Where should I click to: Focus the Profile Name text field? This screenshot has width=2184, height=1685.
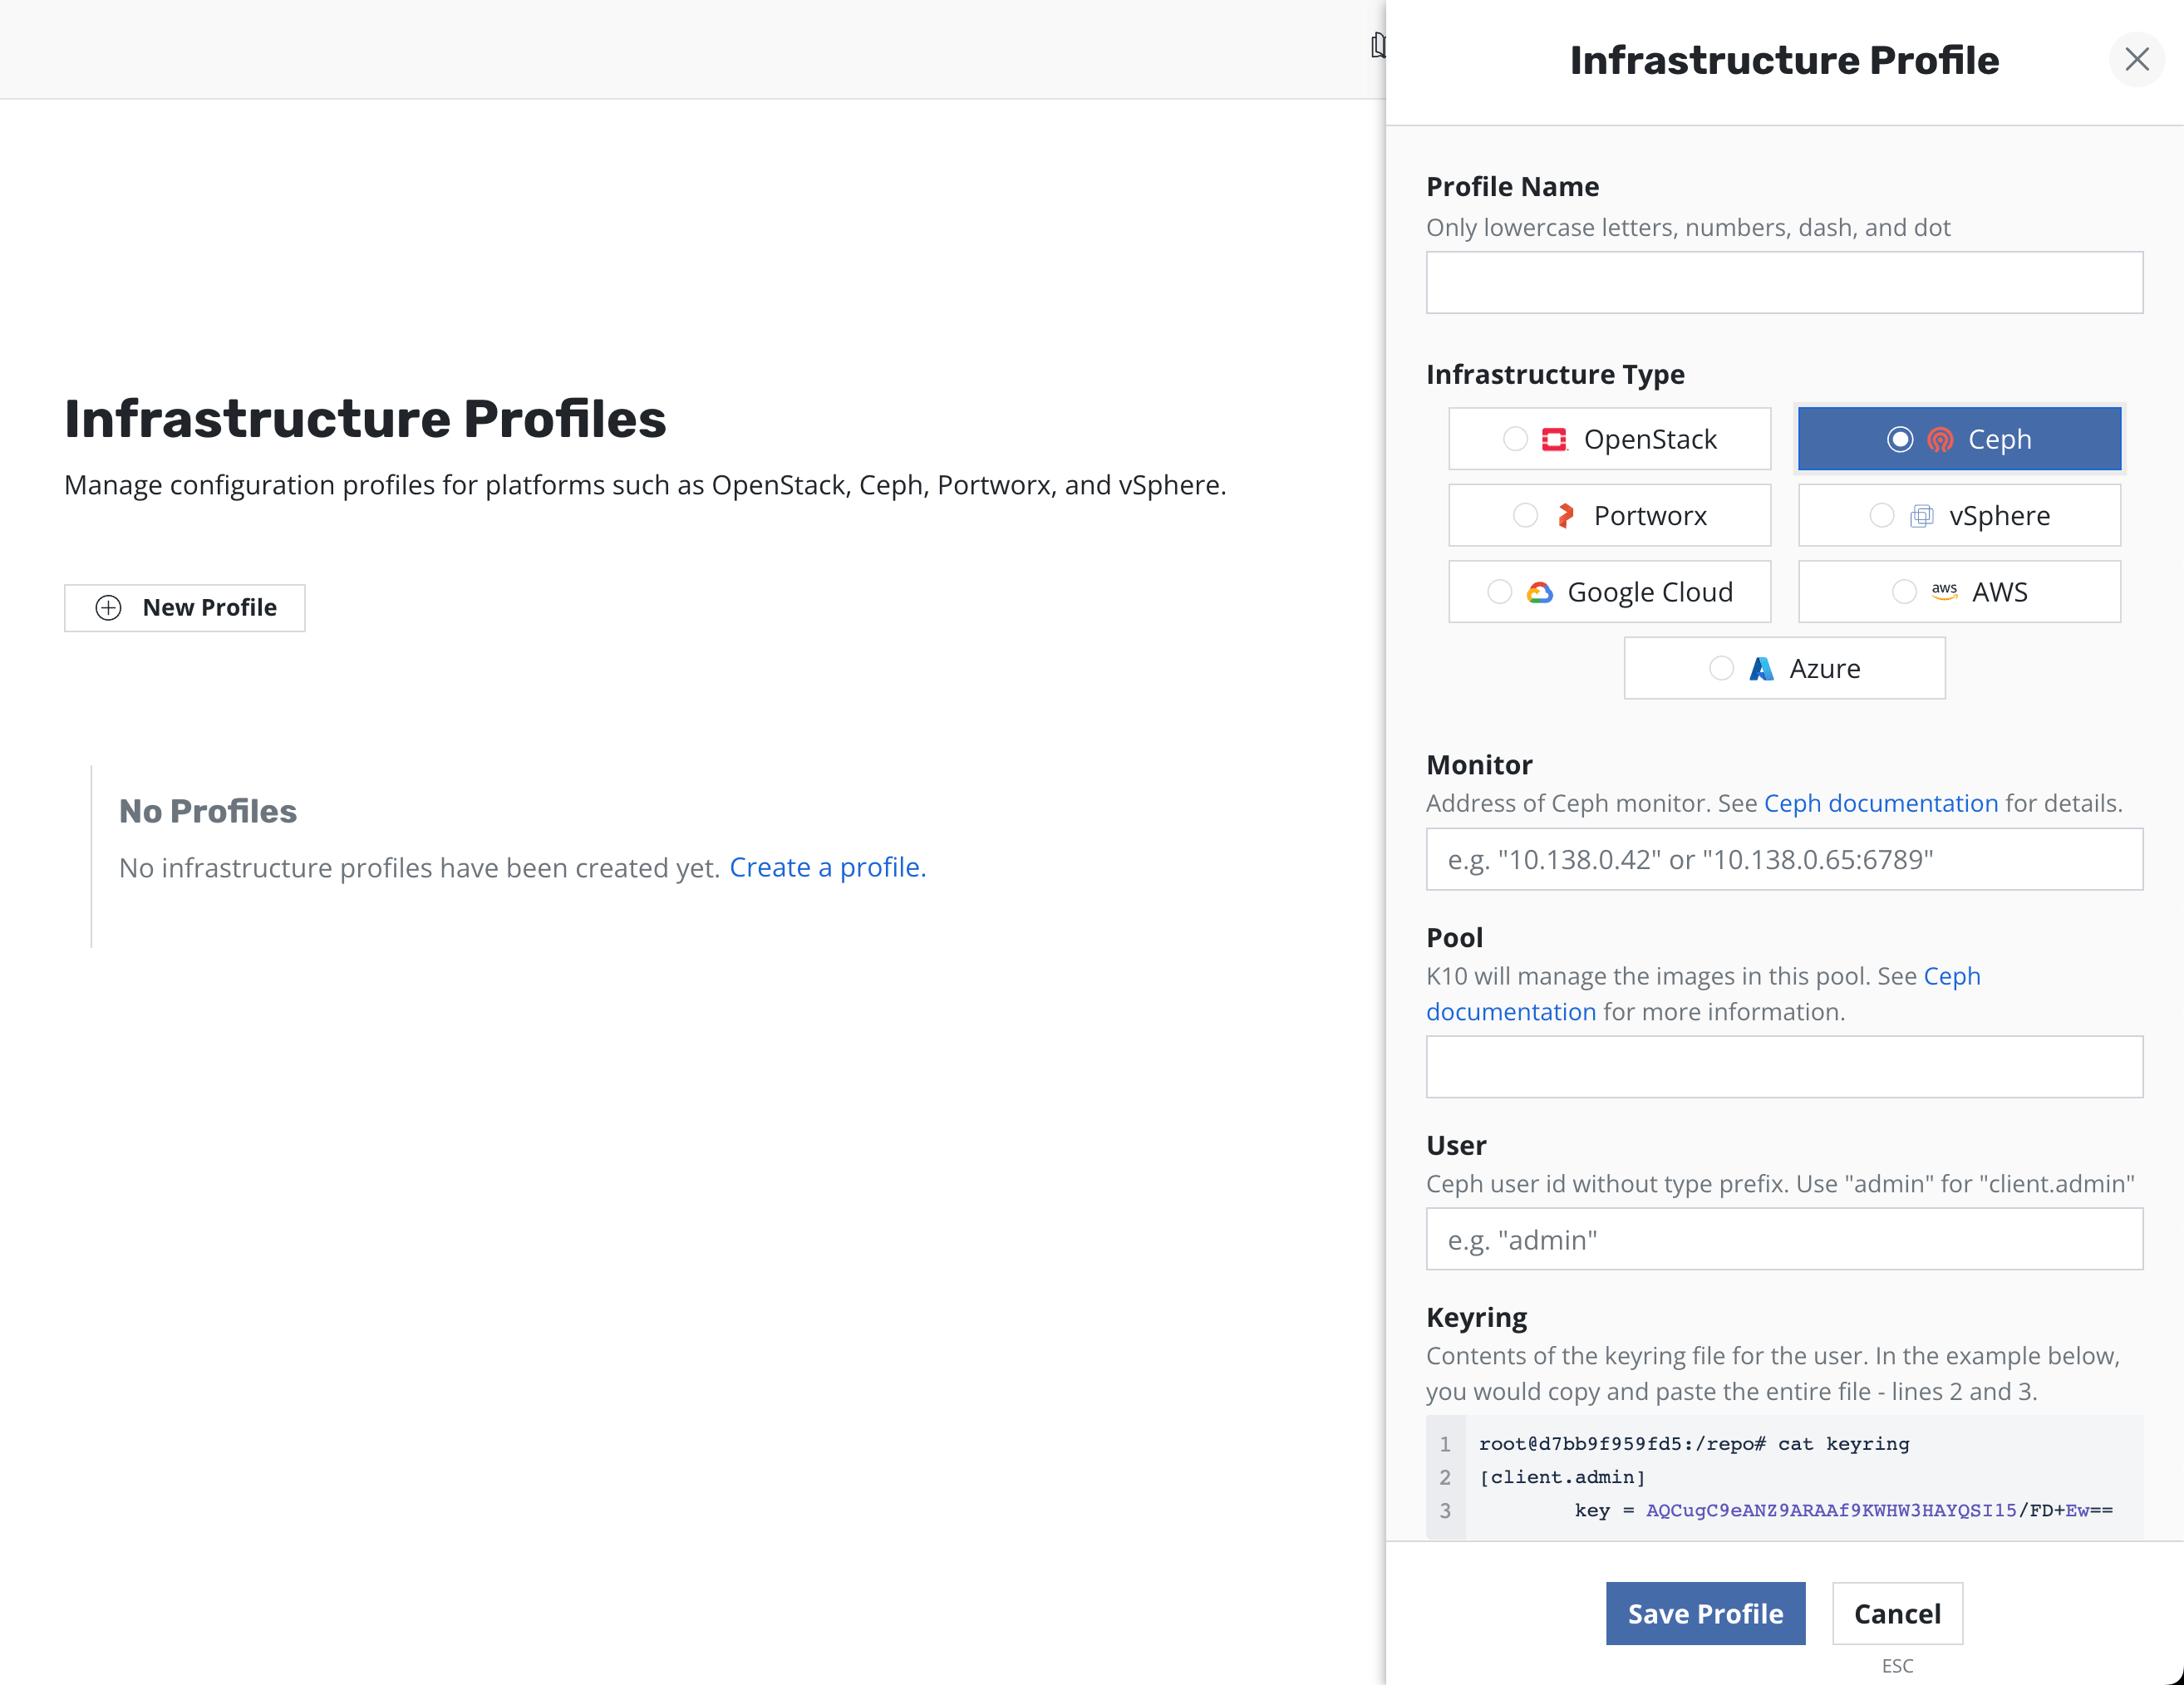[x=1784, y=283]
